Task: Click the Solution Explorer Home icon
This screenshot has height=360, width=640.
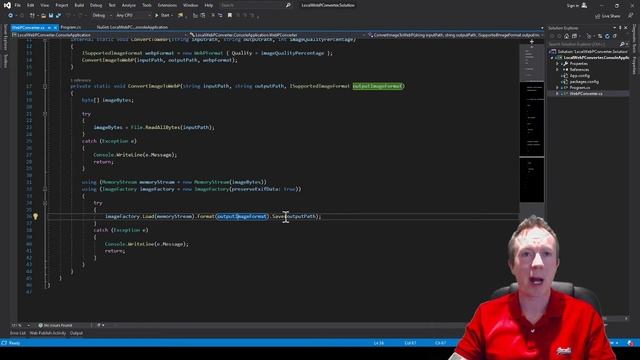Action: (567, 36)
